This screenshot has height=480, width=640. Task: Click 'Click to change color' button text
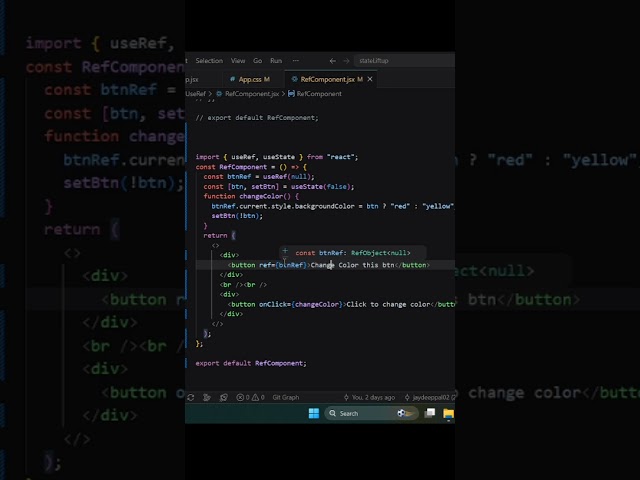click(x=388, y=304)
